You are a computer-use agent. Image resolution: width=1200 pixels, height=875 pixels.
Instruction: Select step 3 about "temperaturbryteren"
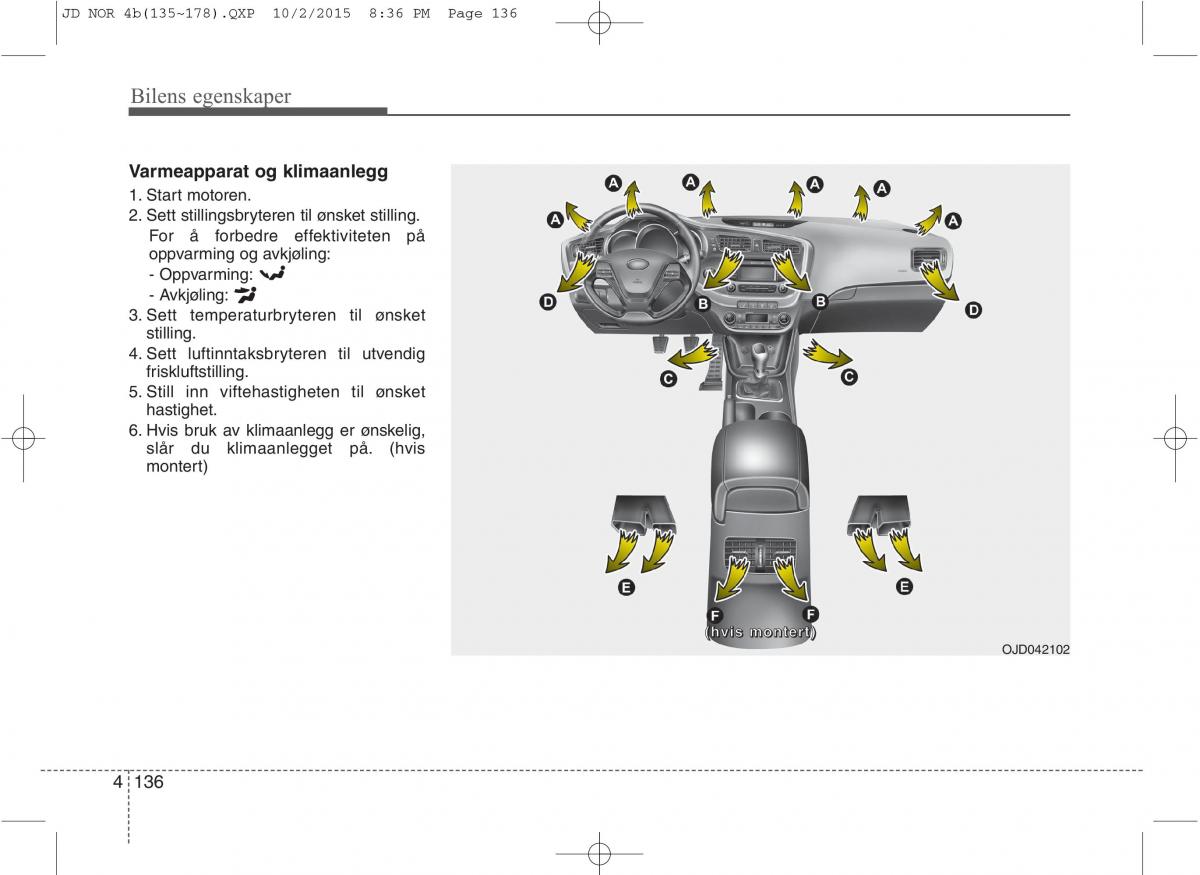277,324
